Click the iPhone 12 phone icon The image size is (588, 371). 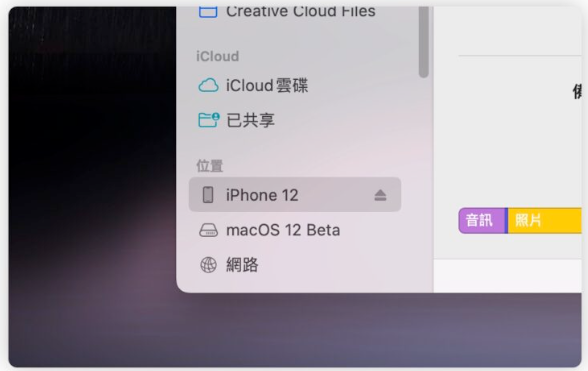coord(208,195)
